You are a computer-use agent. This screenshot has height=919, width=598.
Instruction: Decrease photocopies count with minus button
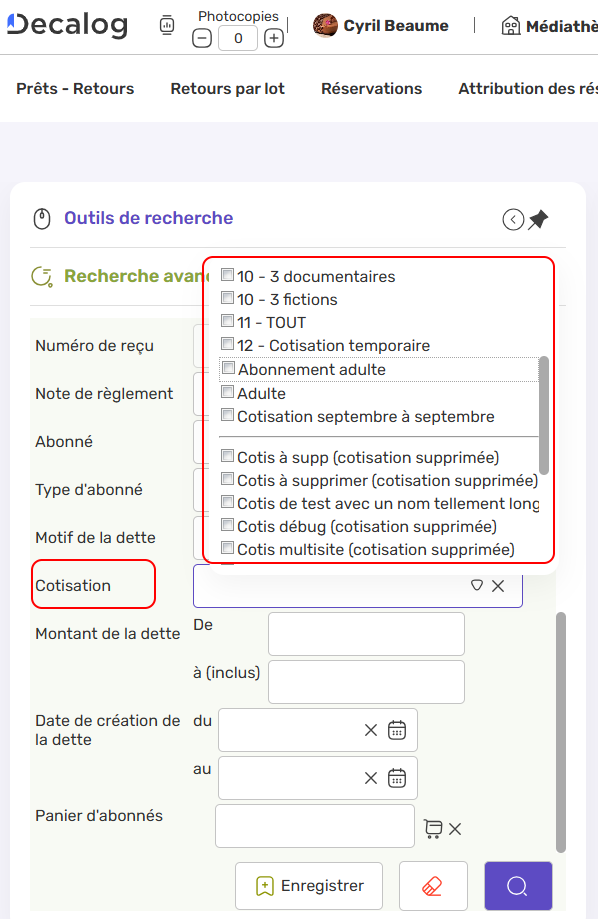tap(202, 39)
